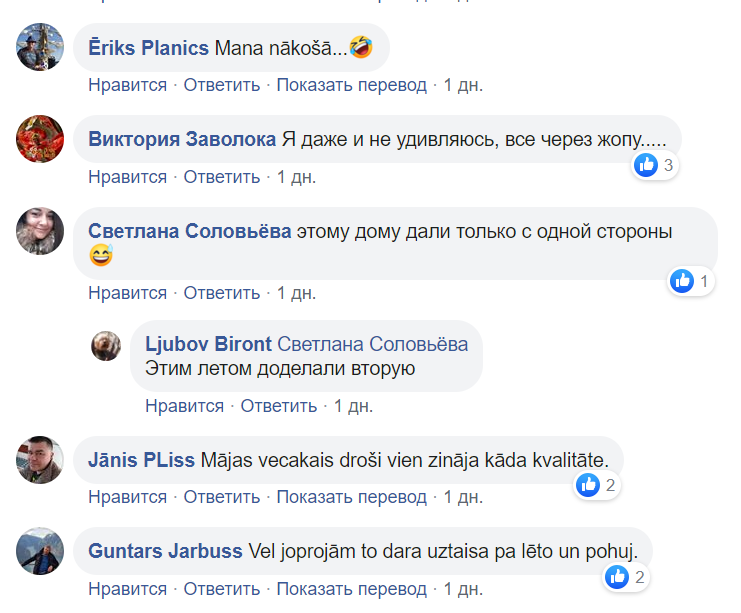Open Виктория Заволока profile avatar
The image size is (741, 613).
pyautogui.click(x=40, y=139)
